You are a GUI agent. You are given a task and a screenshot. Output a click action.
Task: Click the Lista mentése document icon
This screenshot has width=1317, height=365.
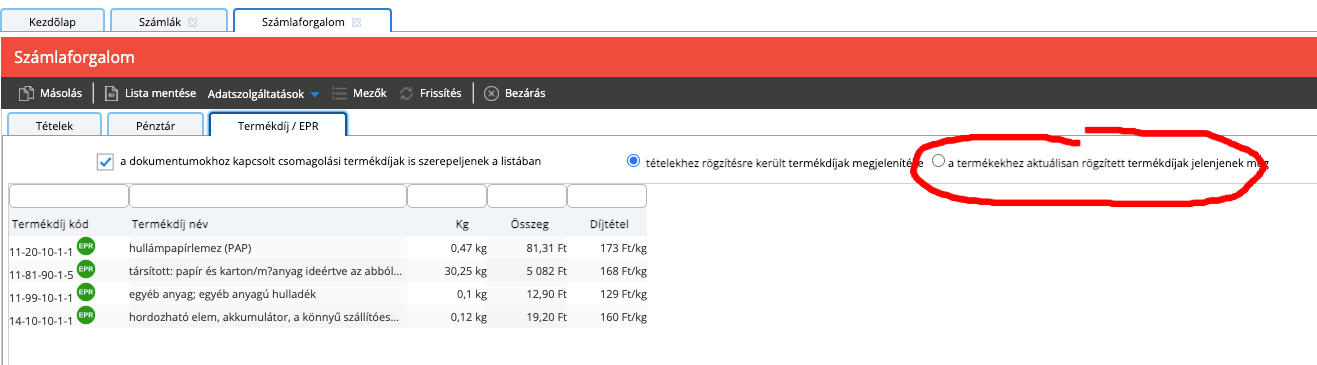click(112, 93)
